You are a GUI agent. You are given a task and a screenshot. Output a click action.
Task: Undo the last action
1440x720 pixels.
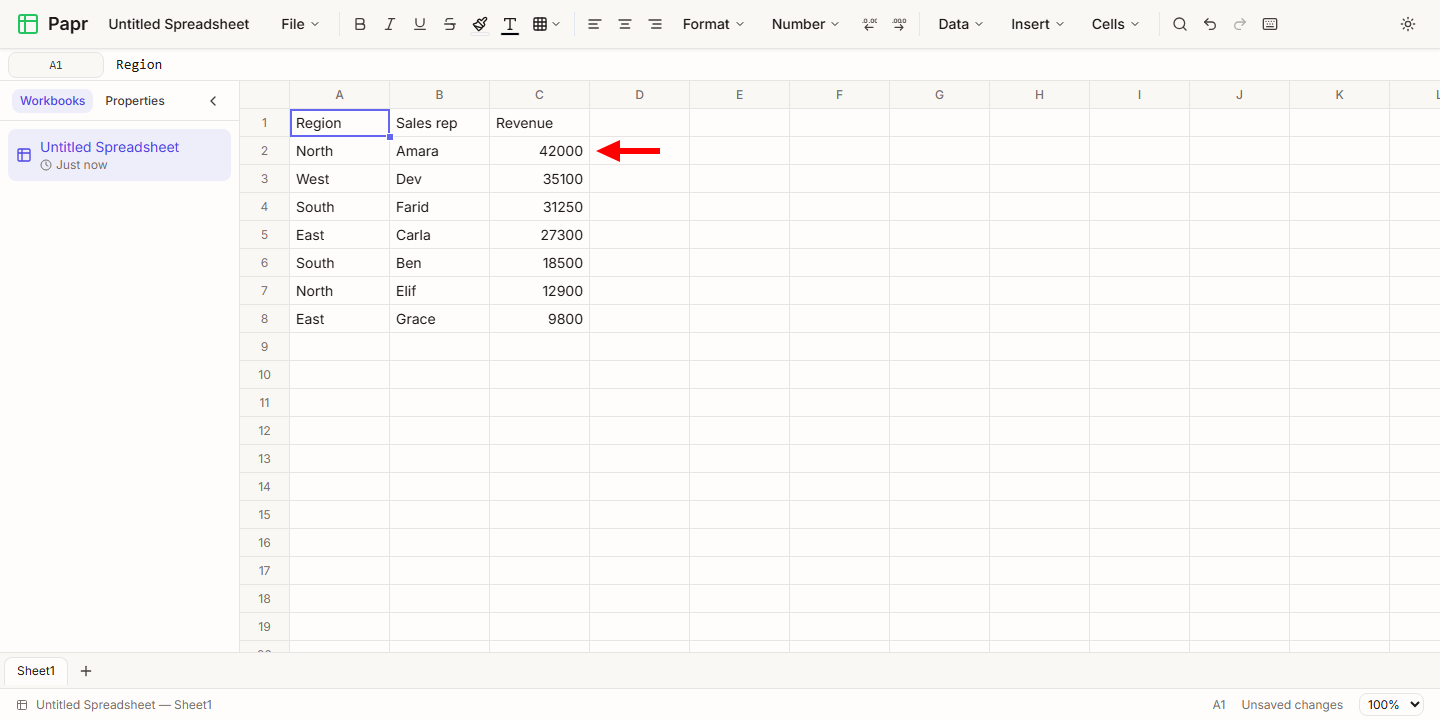pos(1210,24)
